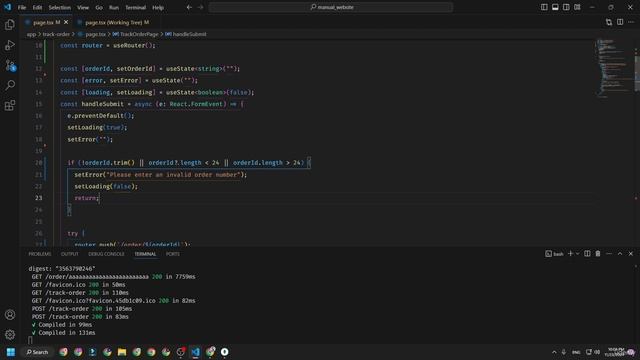Toggle the bottom panel layout icon
Screen dimensions: 640x360
pos(555,7)
